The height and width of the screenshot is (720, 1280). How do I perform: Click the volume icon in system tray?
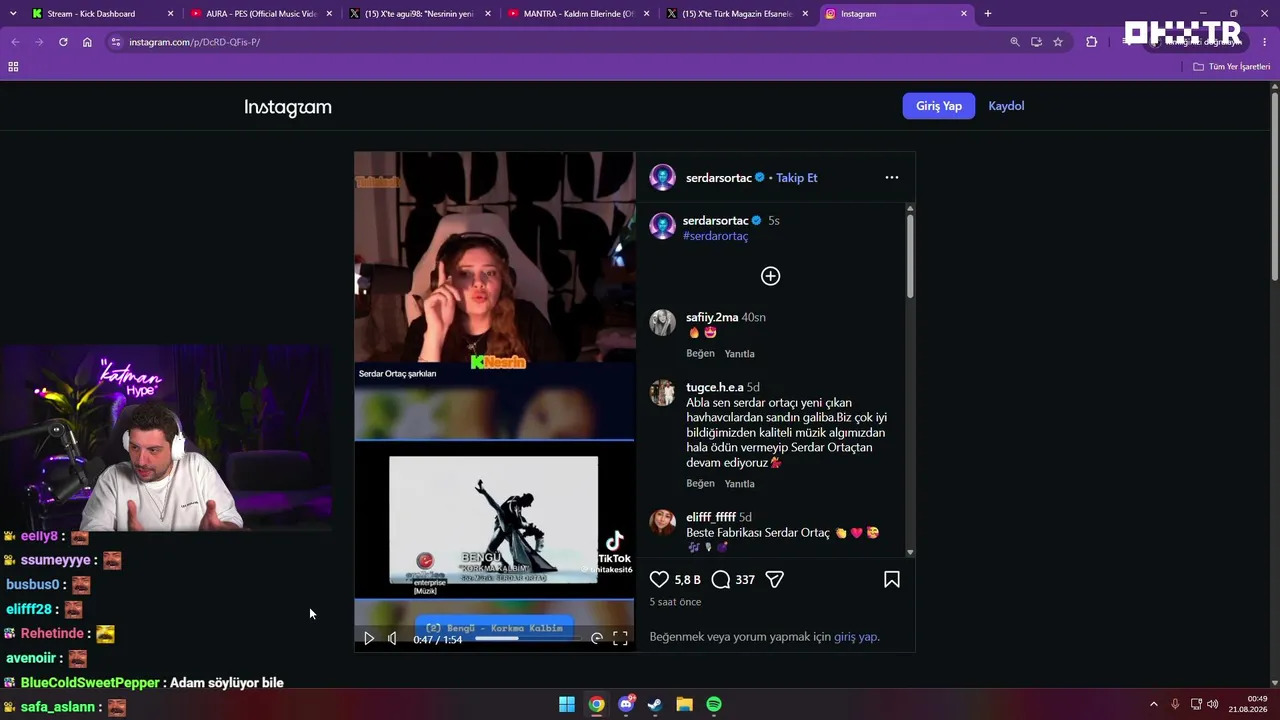tap(1212, 705)
